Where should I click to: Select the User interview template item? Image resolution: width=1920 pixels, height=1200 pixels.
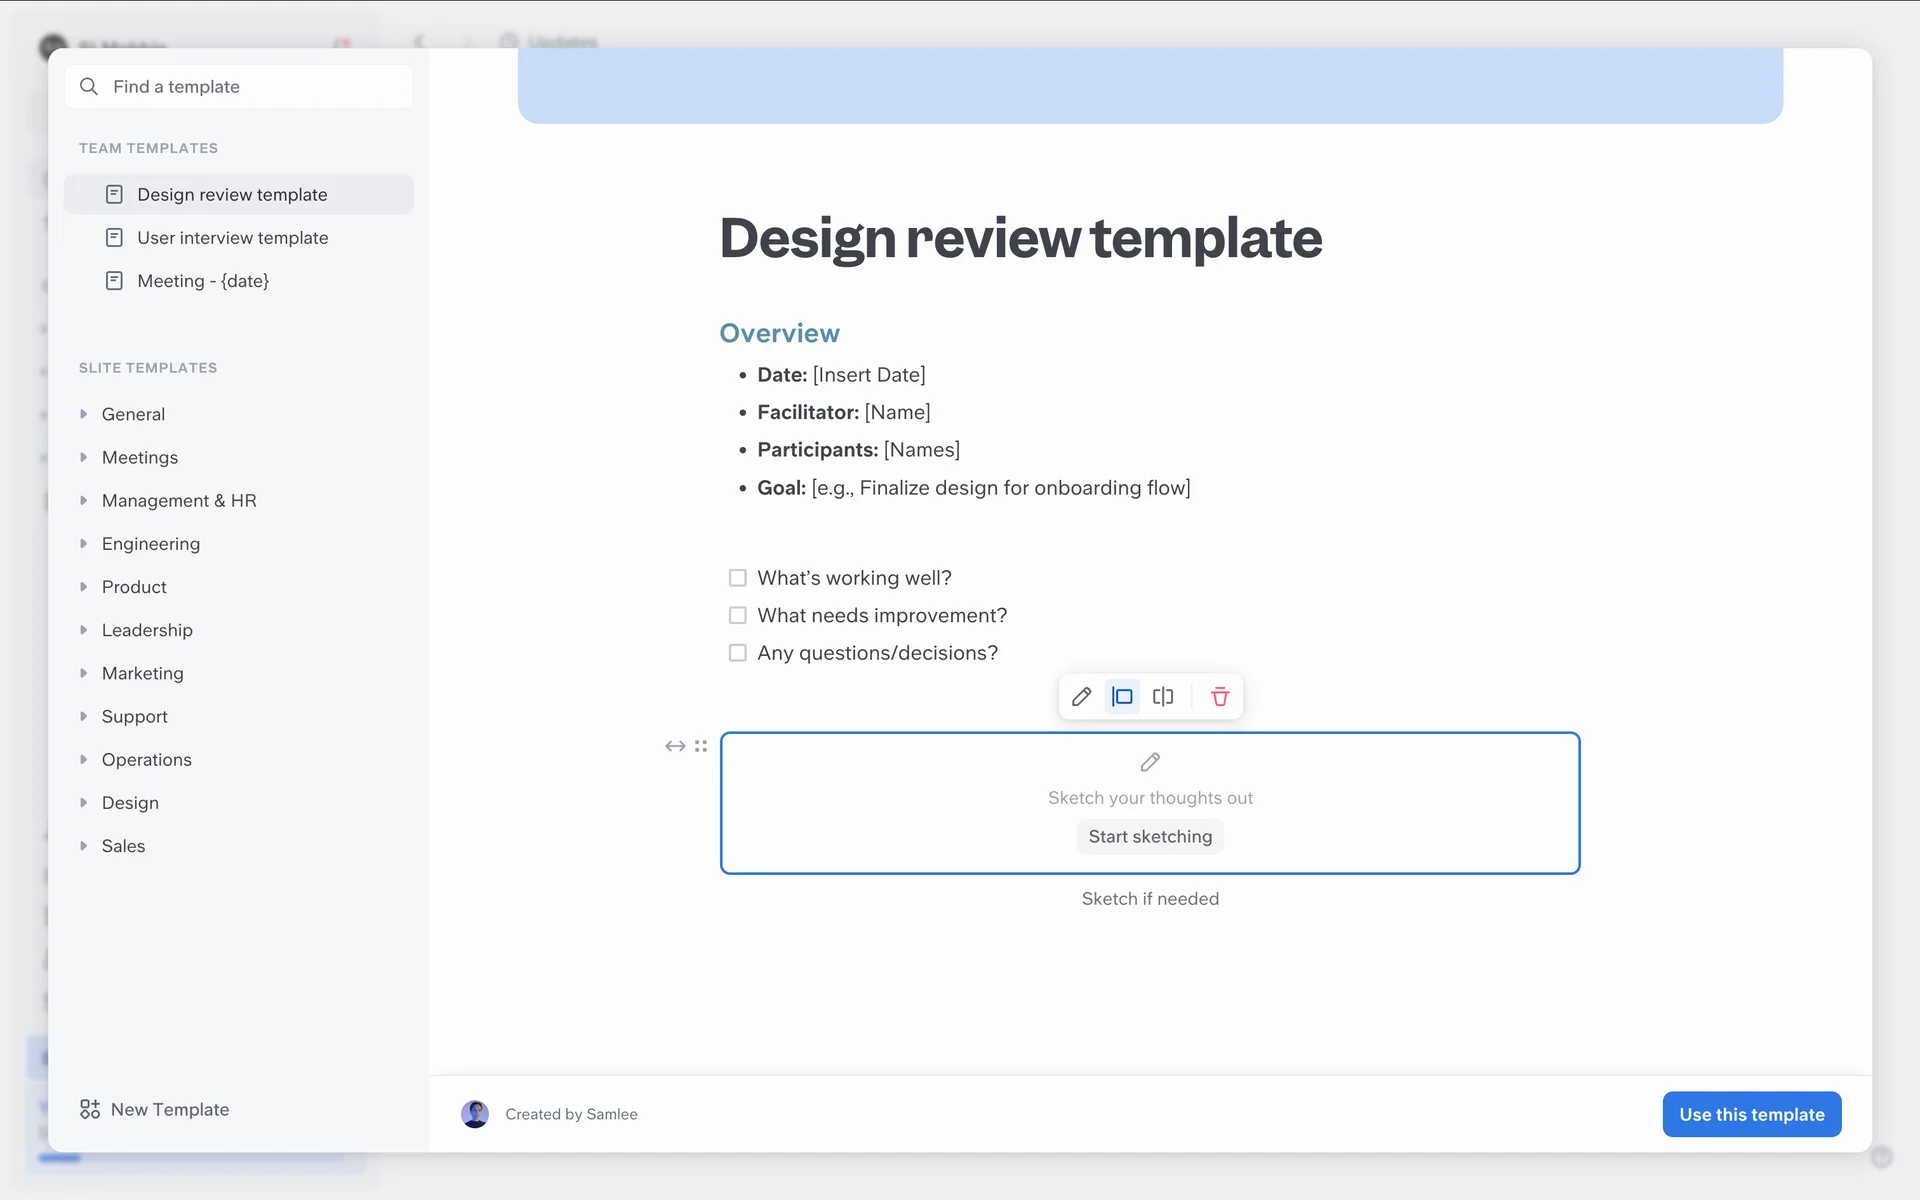232,238
